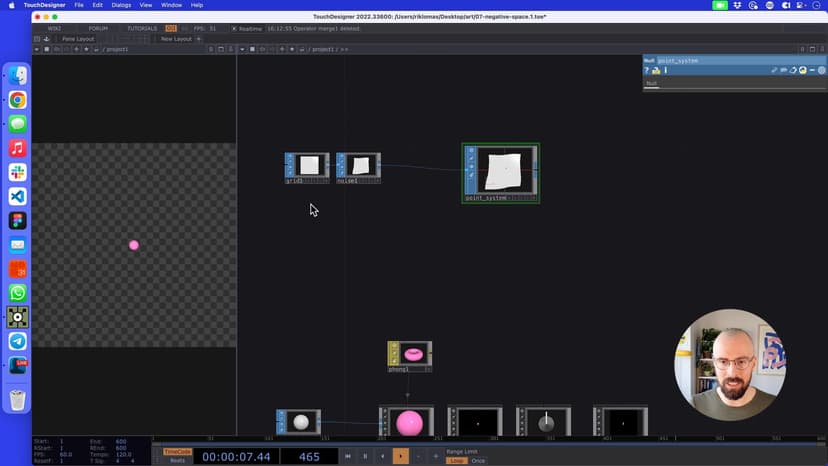The image size is (828, 466).
Task: Open the TUTORIALS link
Action: tap(141, 28)
